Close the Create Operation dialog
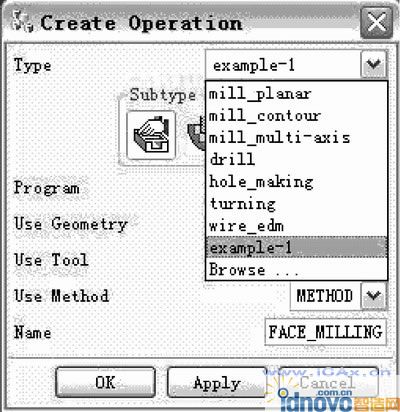400x412 pixels. [376, 23]
